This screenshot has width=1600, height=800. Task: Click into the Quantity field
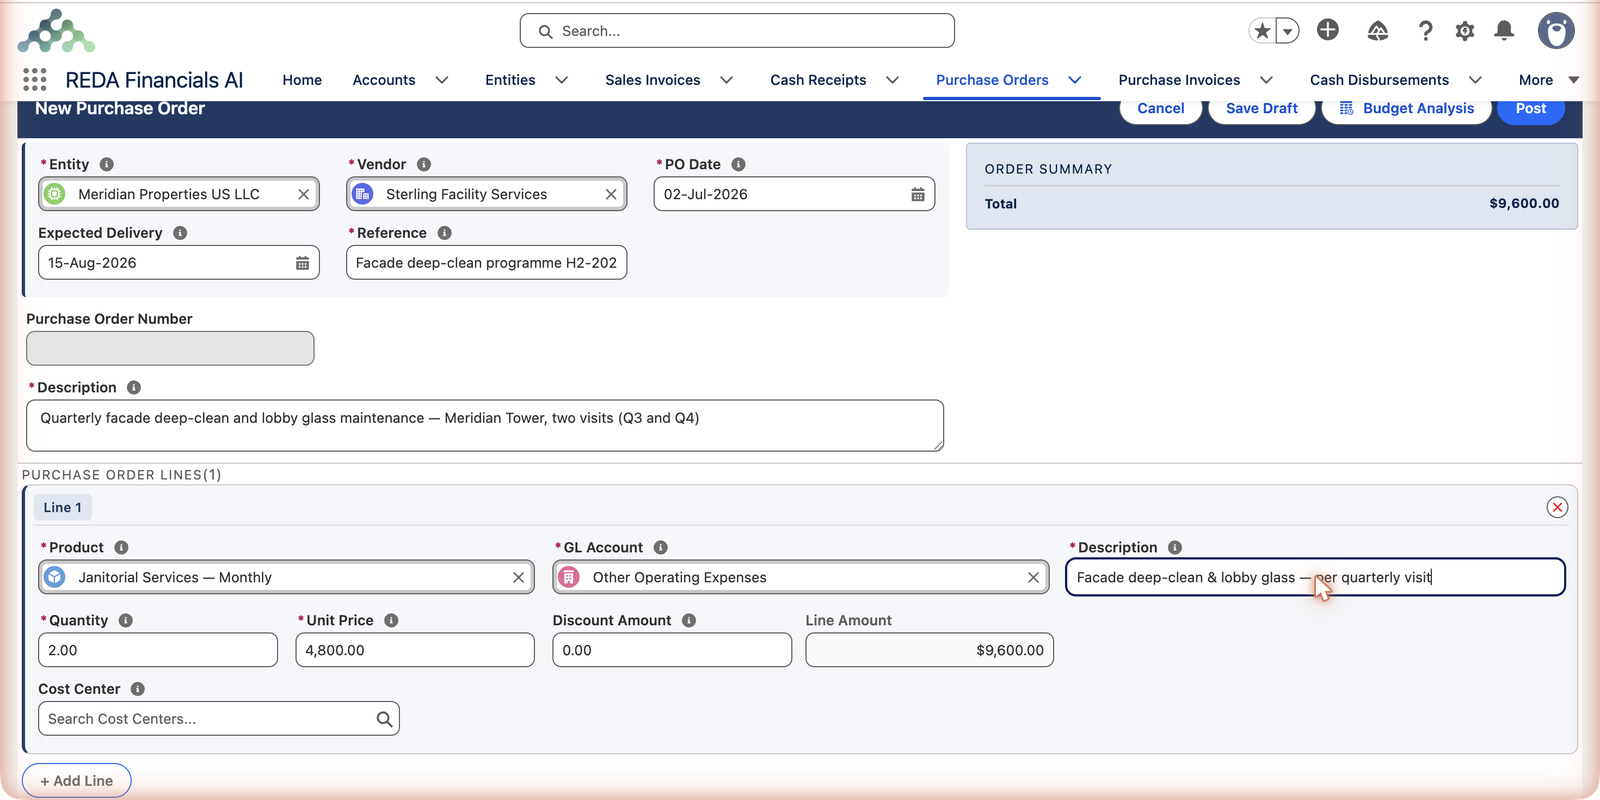pyautogui.click(x=158, y=650)
